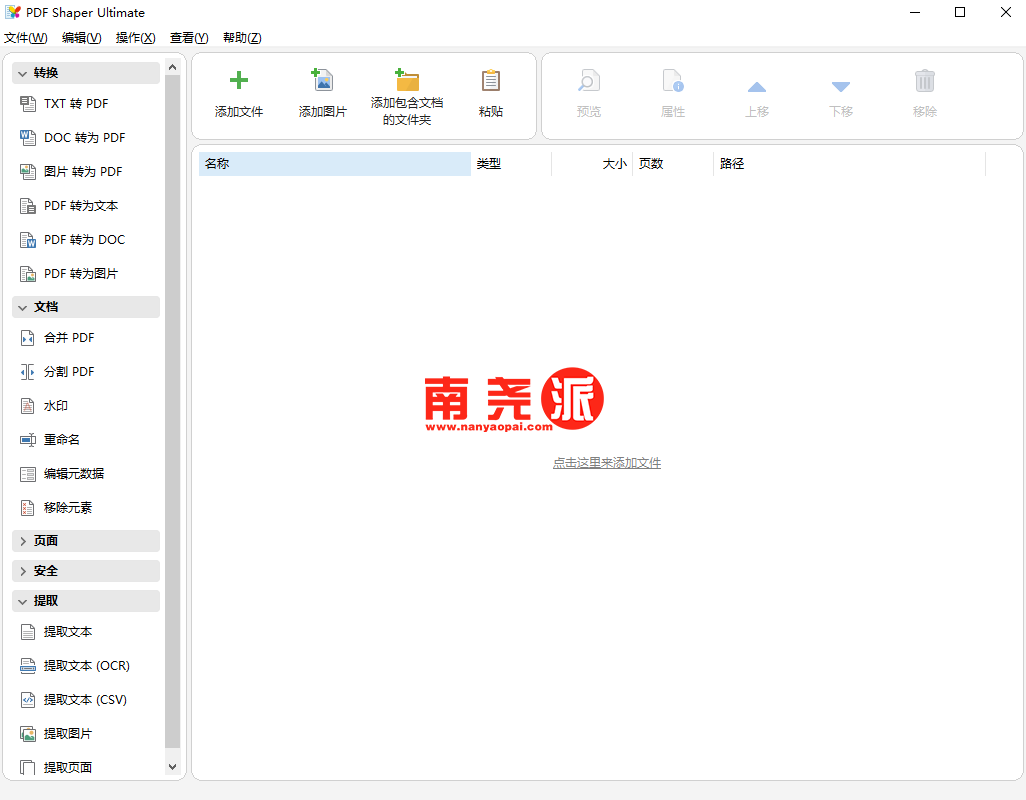Collapse the 提取 section
The width and height of the screenshot is (1026, 800).
point(86,600)
